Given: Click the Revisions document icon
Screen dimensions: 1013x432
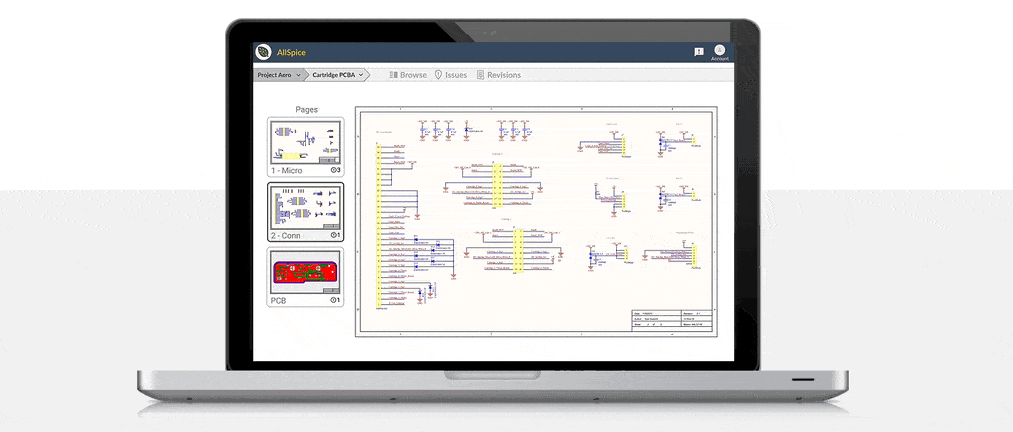Looking at the screenshot, I should (x=481, y=75).
